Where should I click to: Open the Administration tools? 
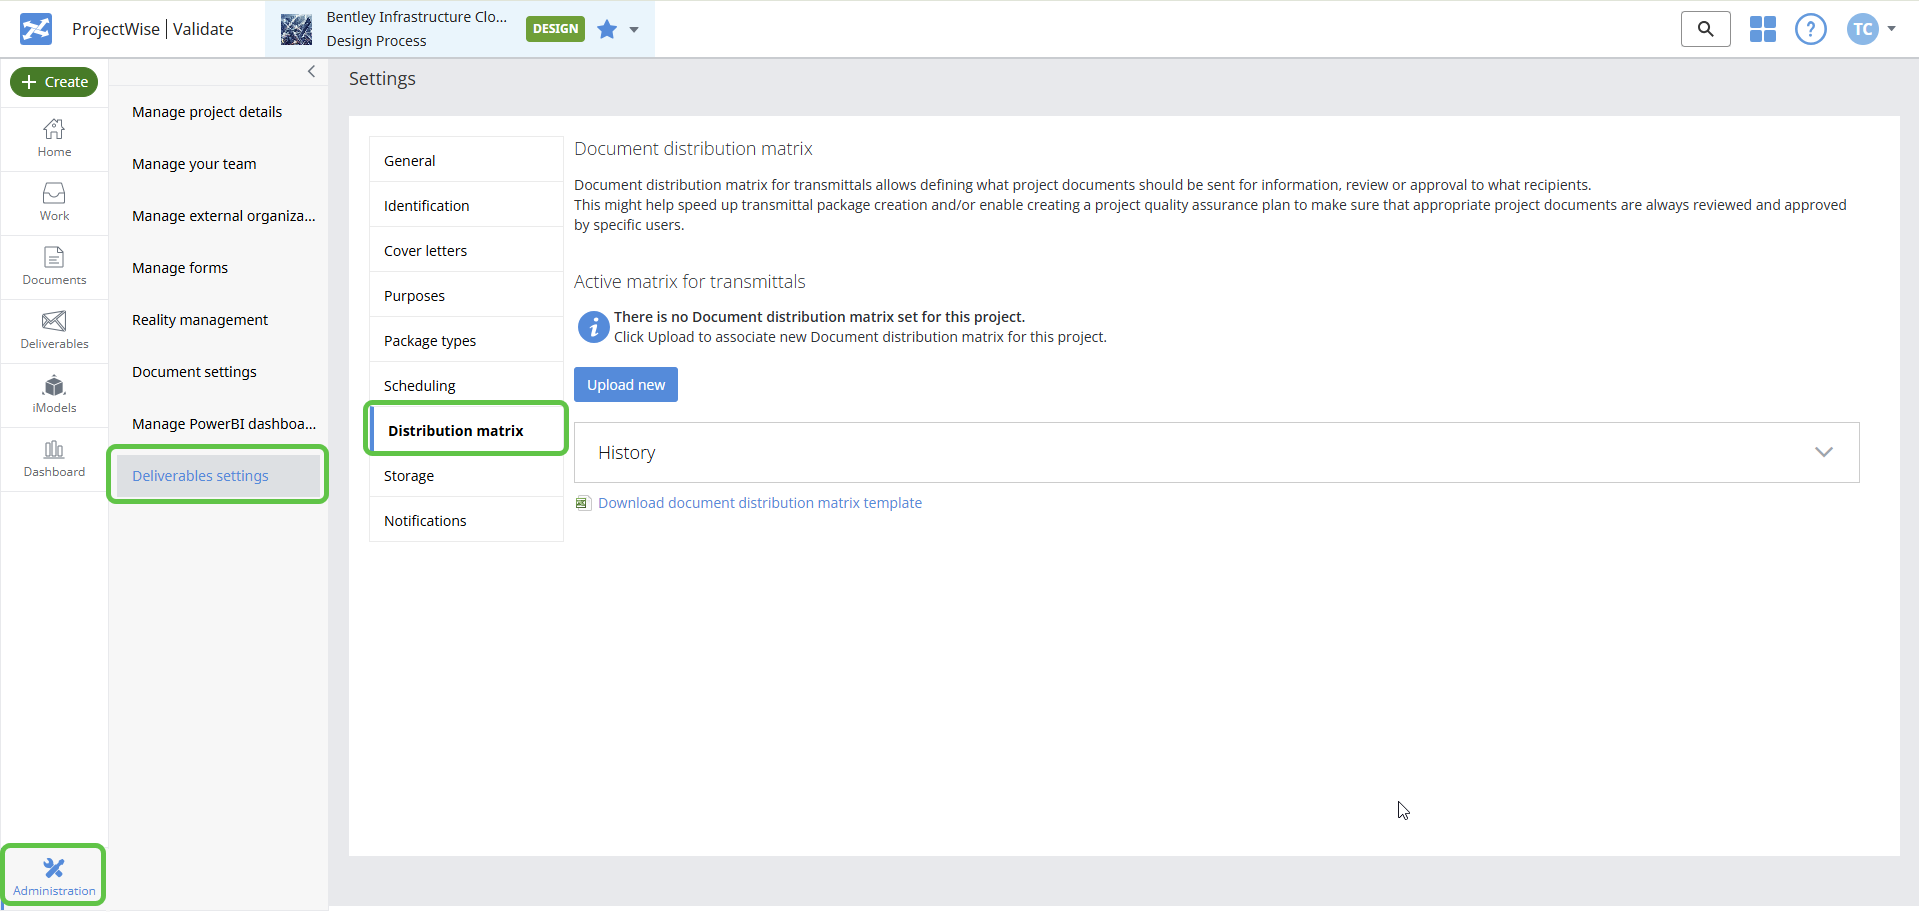pos(53,874)
